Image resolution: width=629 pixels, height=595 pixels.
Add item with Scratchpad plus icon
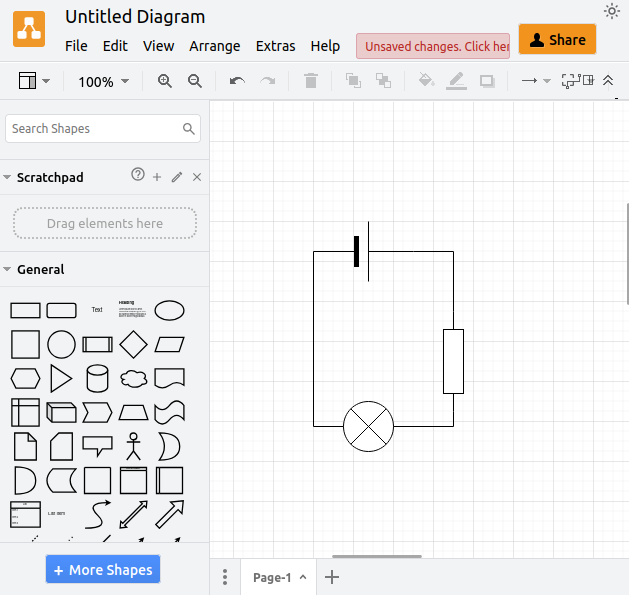click(x=157, y=177)
